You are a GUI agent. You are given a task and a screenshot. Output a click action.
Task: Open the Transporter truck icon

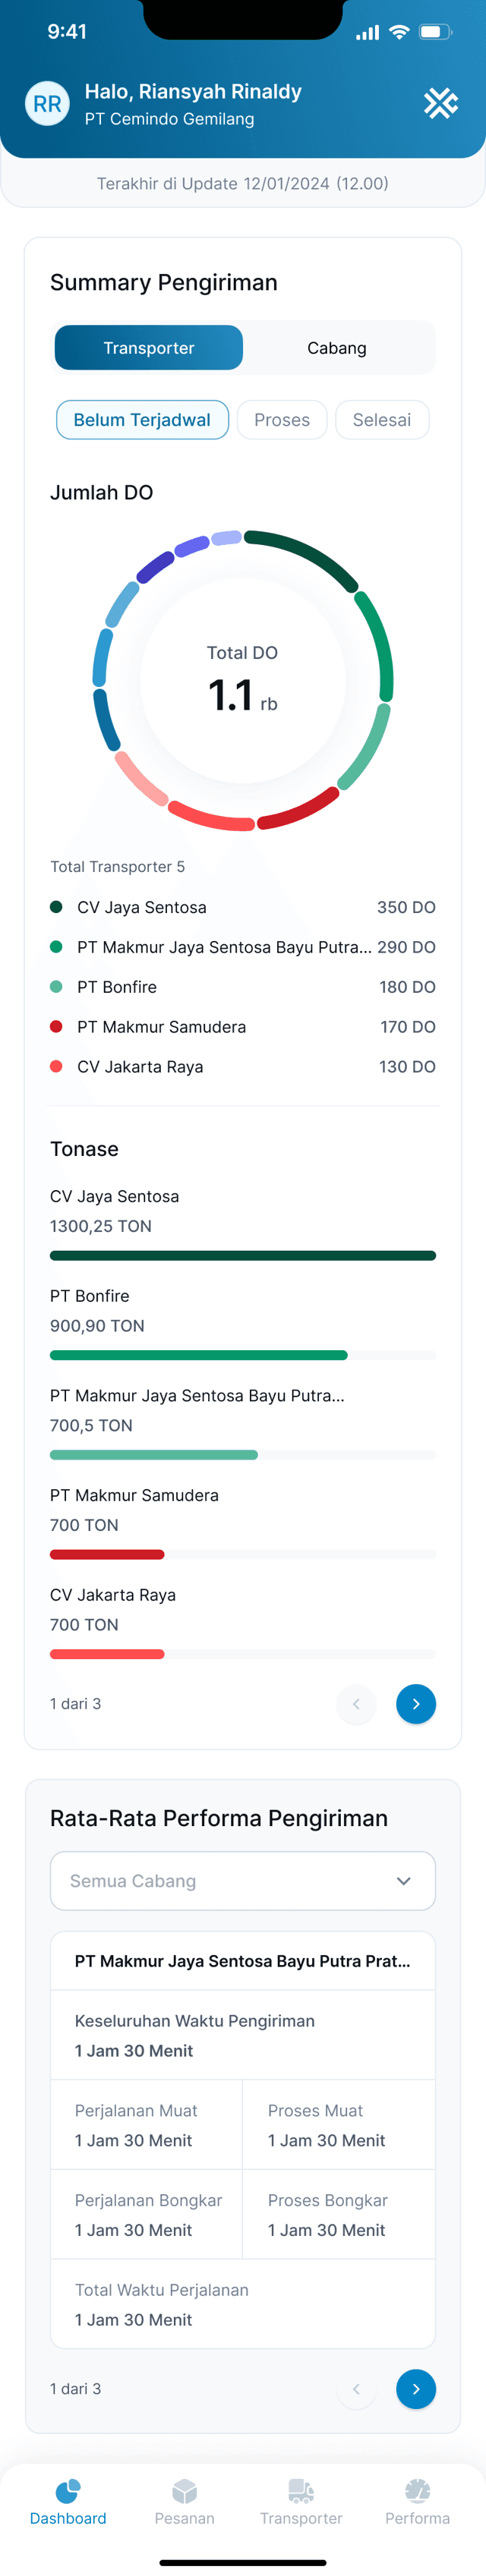(301, 2490)
